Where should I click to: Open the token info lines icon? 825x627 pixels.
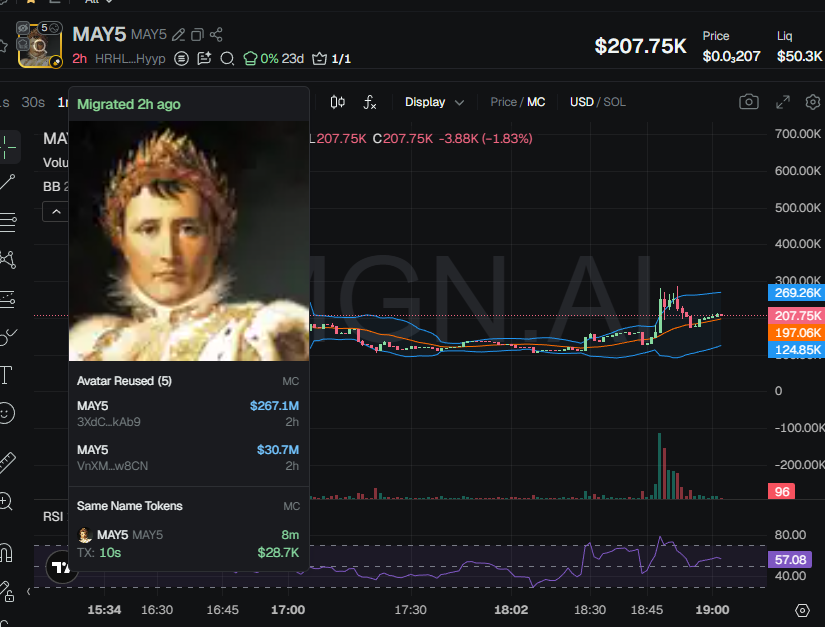coord(182,58)
